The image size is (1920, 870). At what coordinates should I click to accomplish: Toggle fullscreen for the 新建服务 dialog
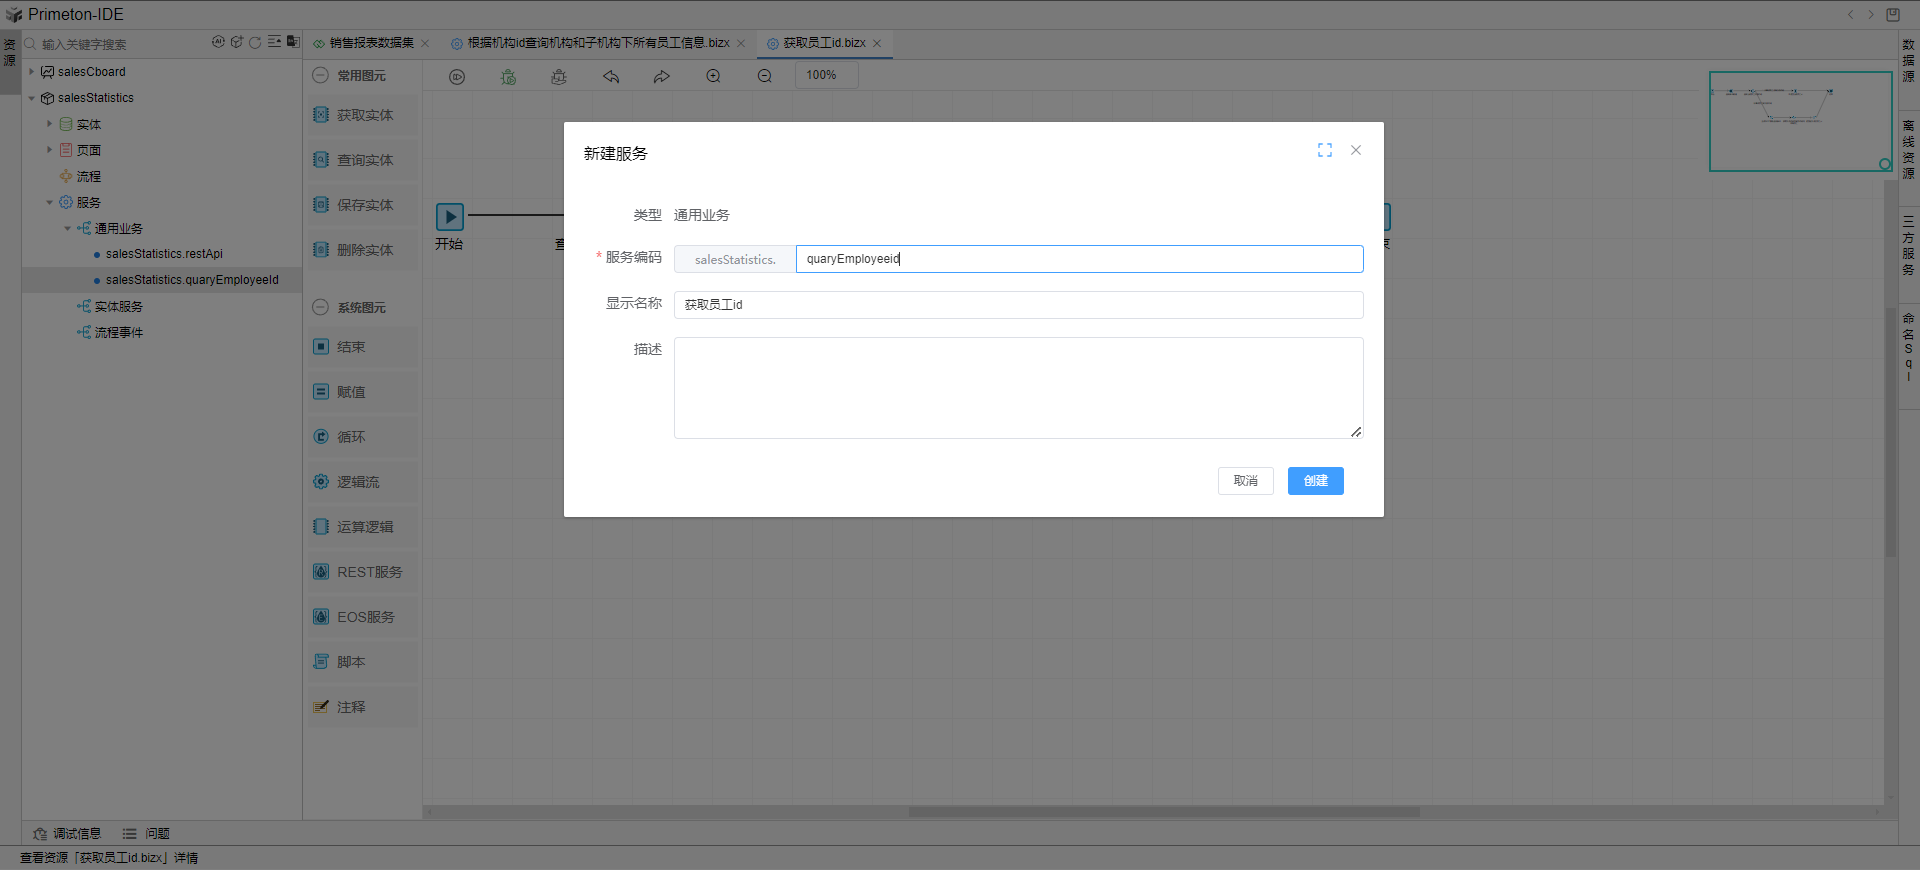coord(1325,150)
